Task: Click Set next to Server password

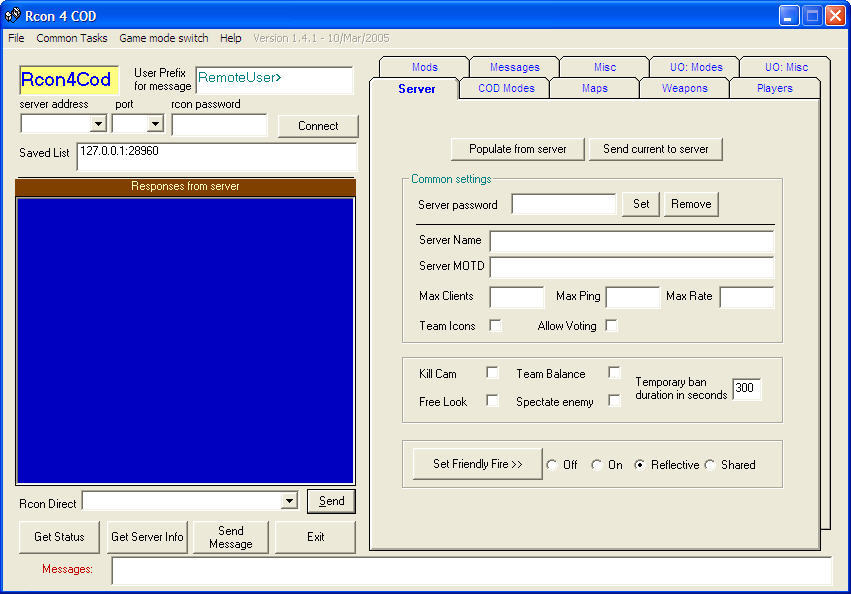Action: coord(640,204)
